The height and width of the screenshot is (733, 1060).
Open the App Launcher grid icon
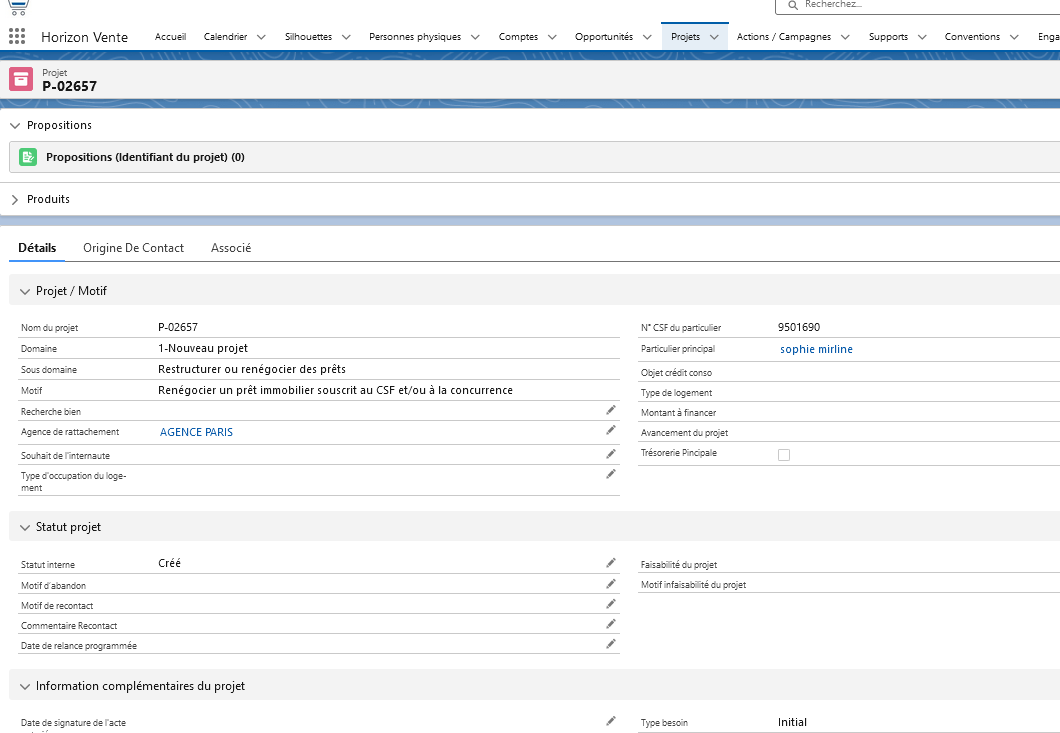(17, 37)
